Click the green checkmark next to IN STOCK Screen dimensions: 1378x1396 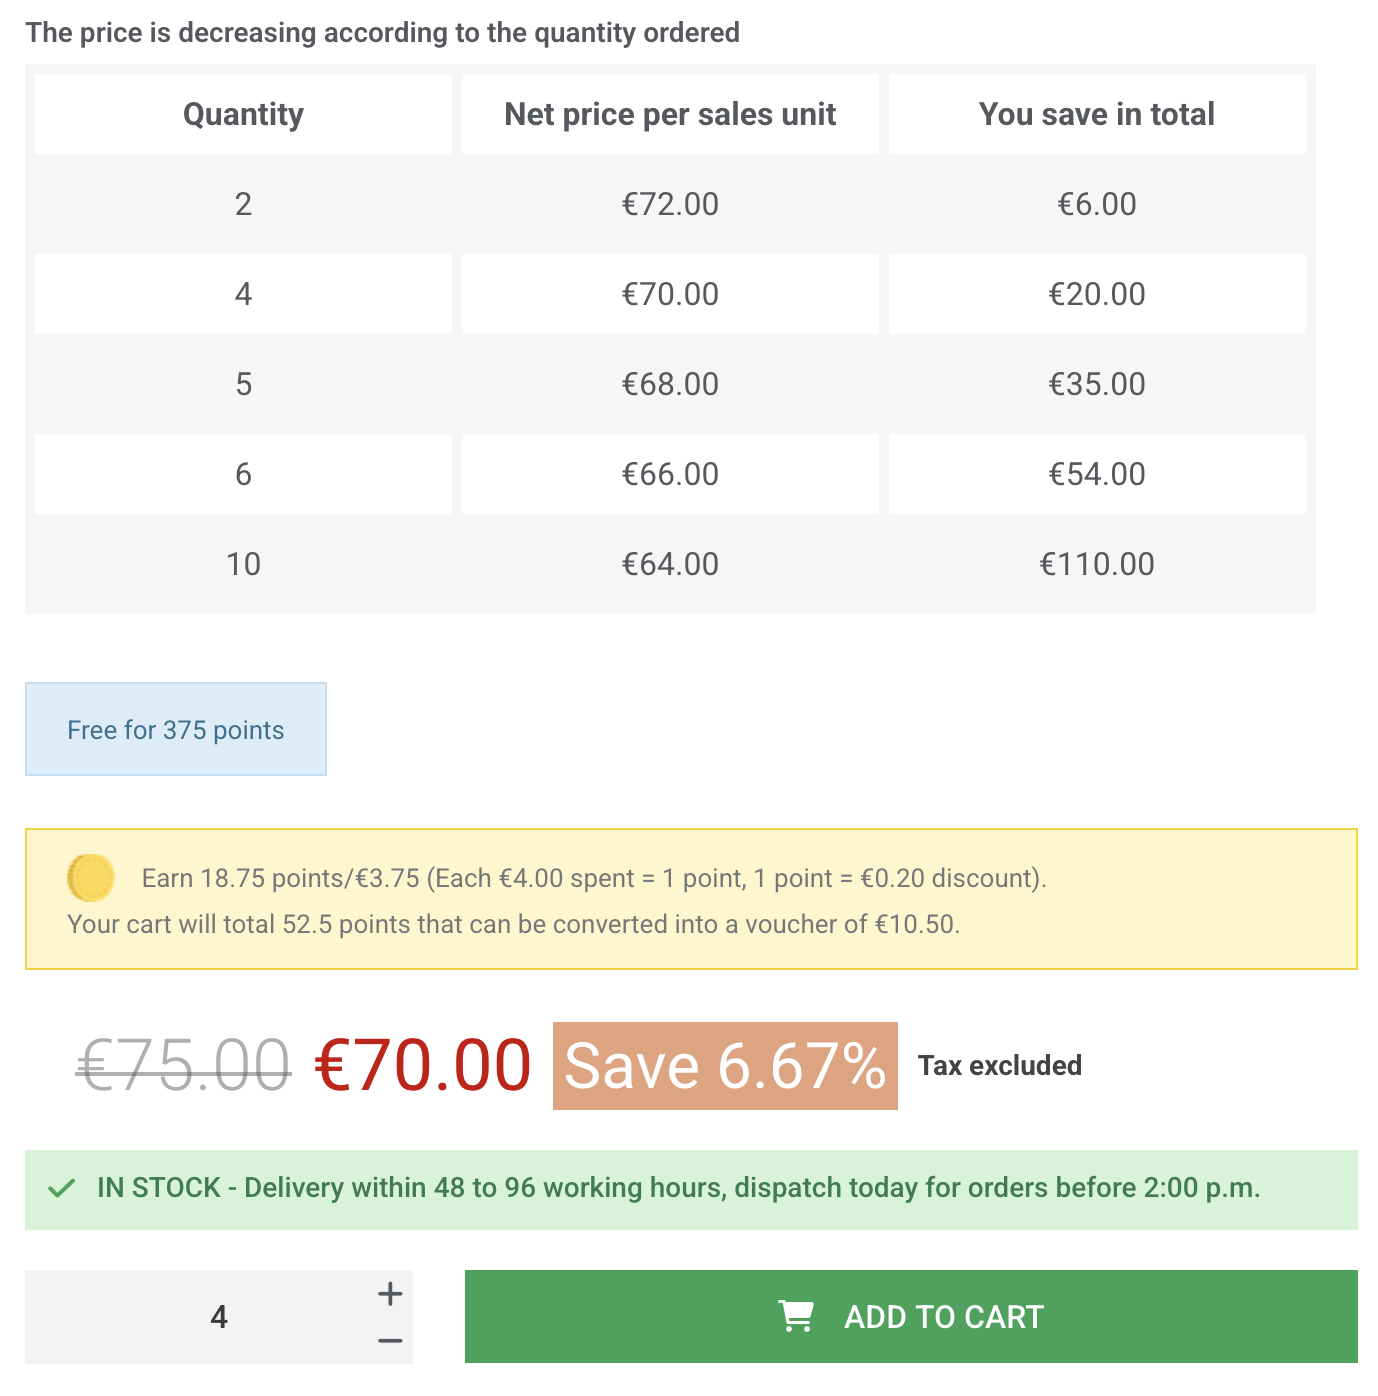click(x=61, y=1189)
